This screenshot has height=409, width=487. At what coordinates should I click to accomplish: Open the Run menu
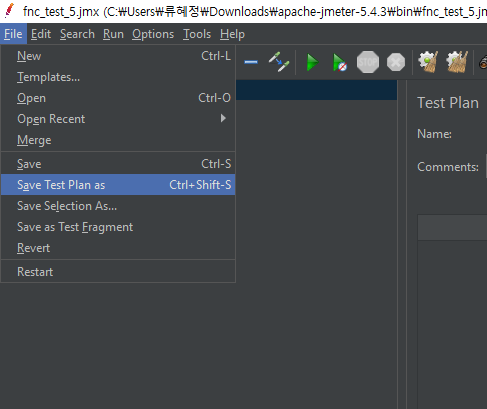[x=113, y=34]
